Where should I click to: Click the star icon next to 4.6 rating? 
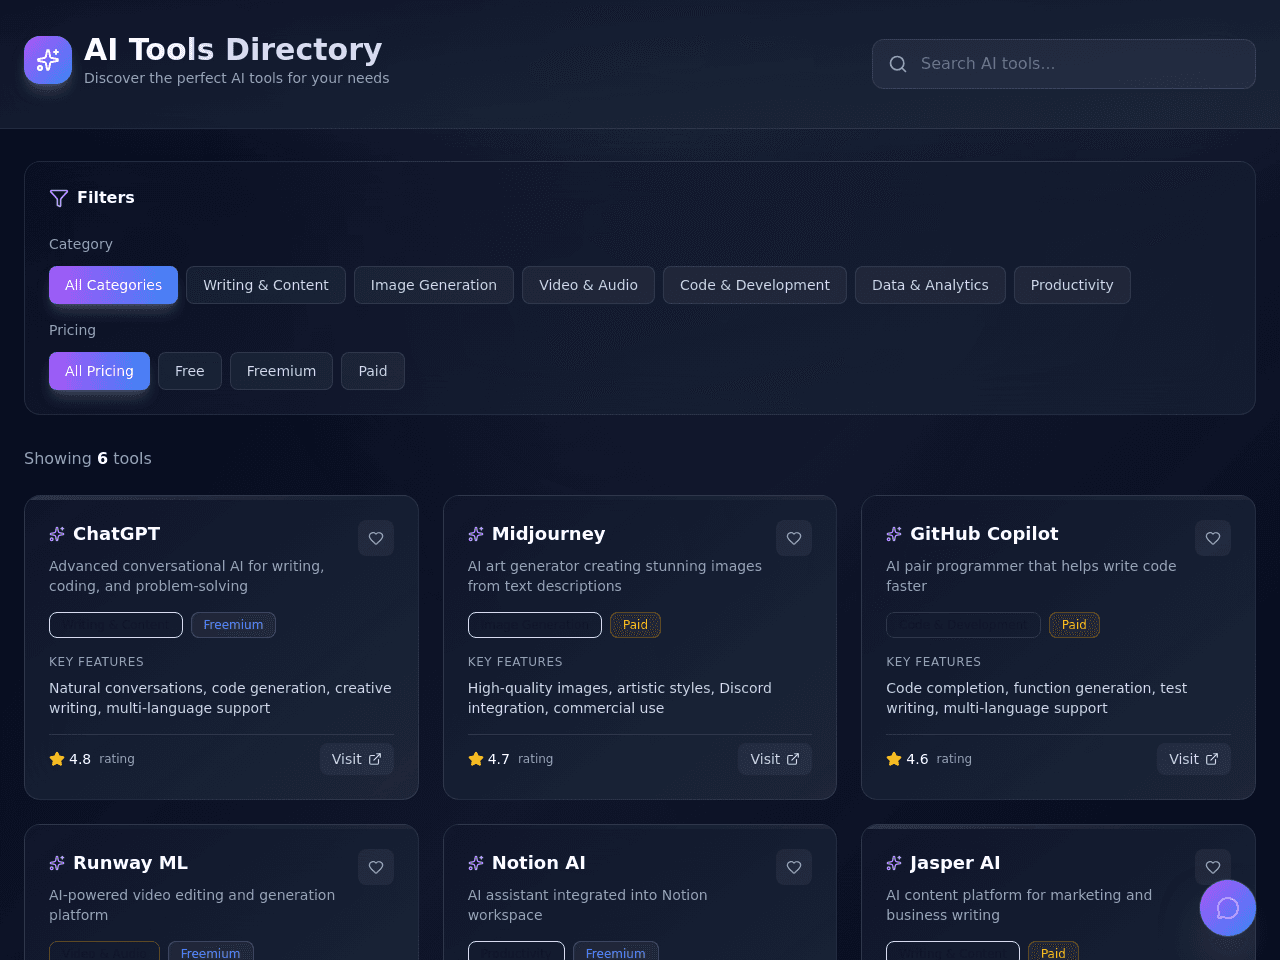coord(894,759)
